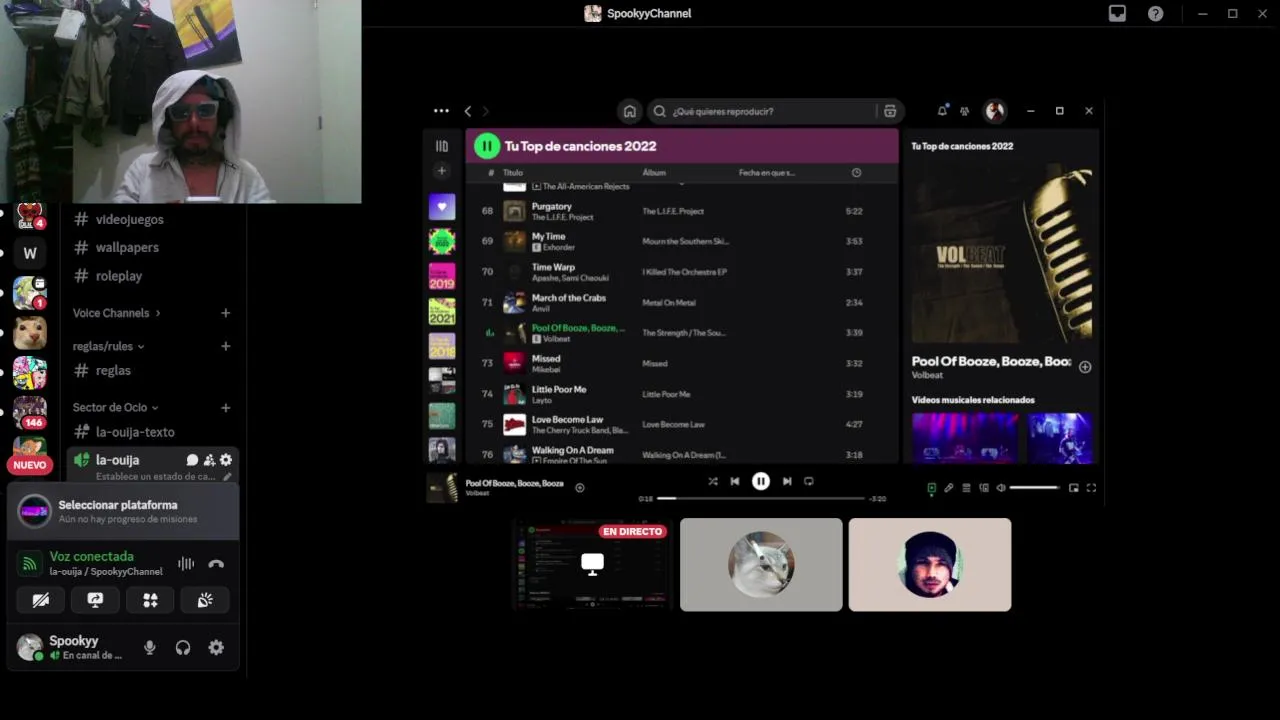Click Voz conectada status text

[92, 556]
